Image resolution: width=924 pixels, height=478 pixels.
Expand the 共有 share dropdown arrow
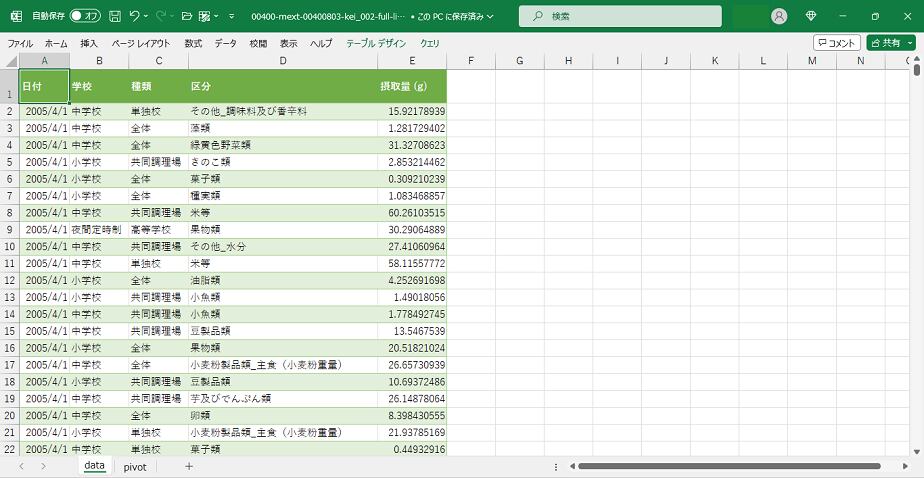tap(910, 43)
